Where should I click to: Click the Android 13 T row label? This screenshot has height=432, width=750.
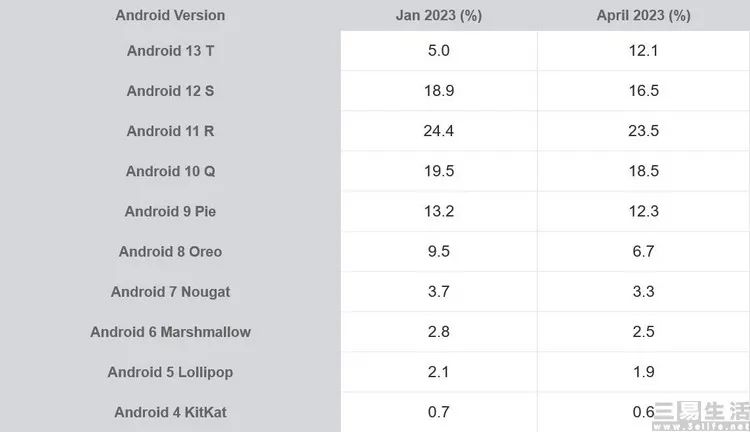click(x=170, y=51)
